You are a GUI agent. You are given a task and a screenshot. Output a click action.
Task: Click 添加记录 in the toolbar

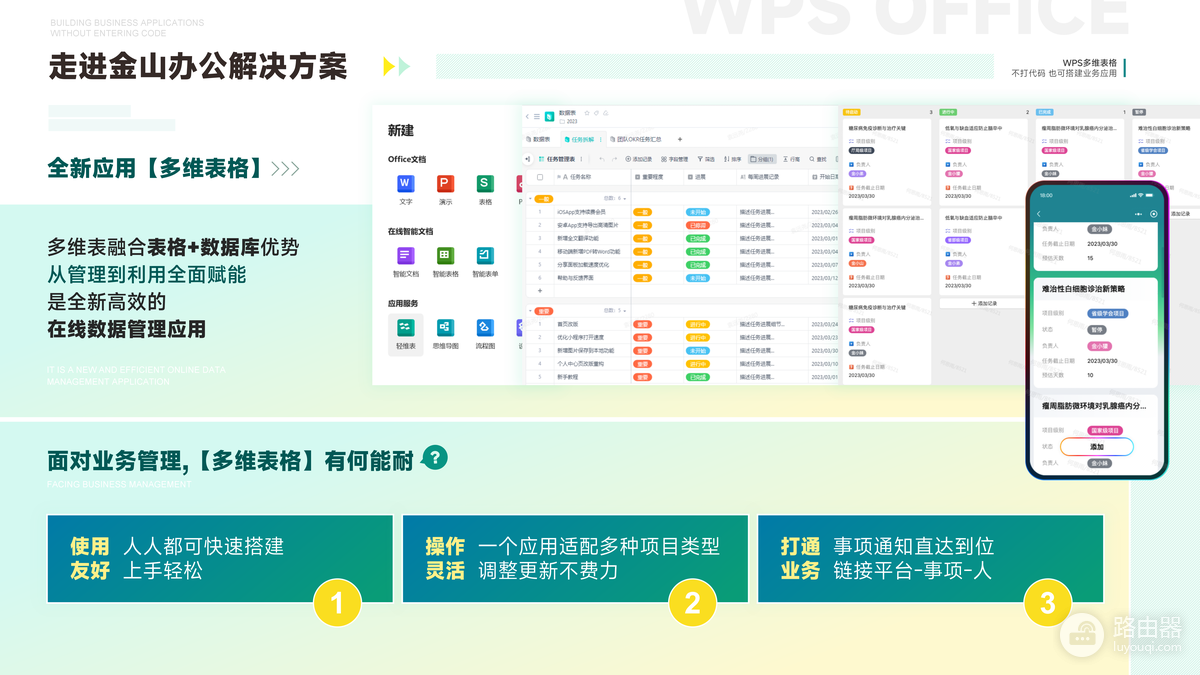point(639,159)
